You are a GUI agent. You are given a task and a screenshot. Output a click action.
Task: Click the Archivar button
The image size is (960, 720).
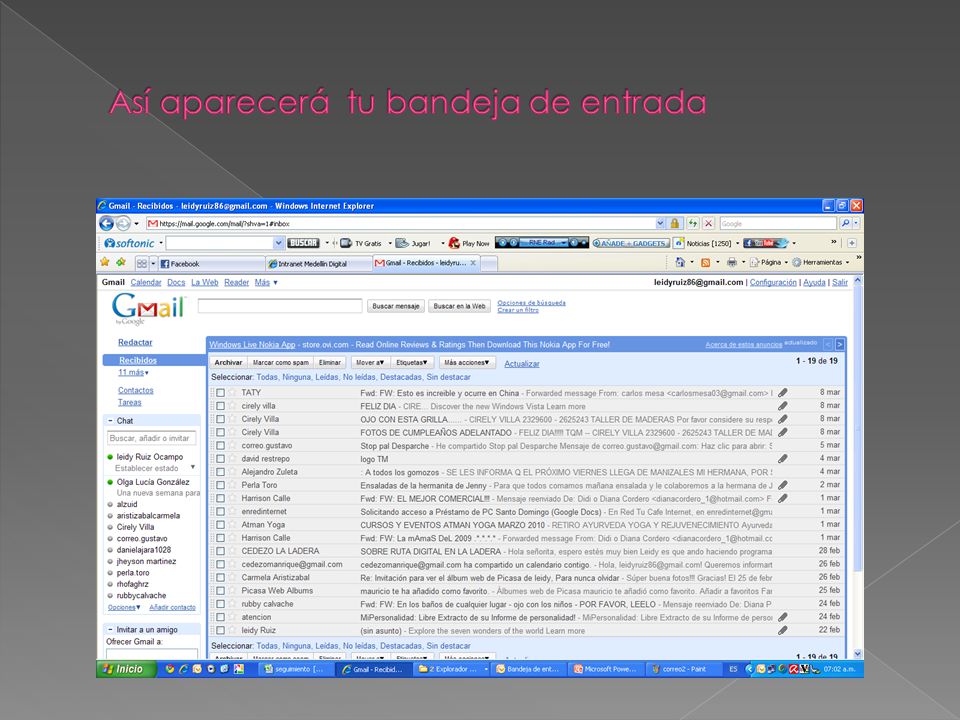228,362
